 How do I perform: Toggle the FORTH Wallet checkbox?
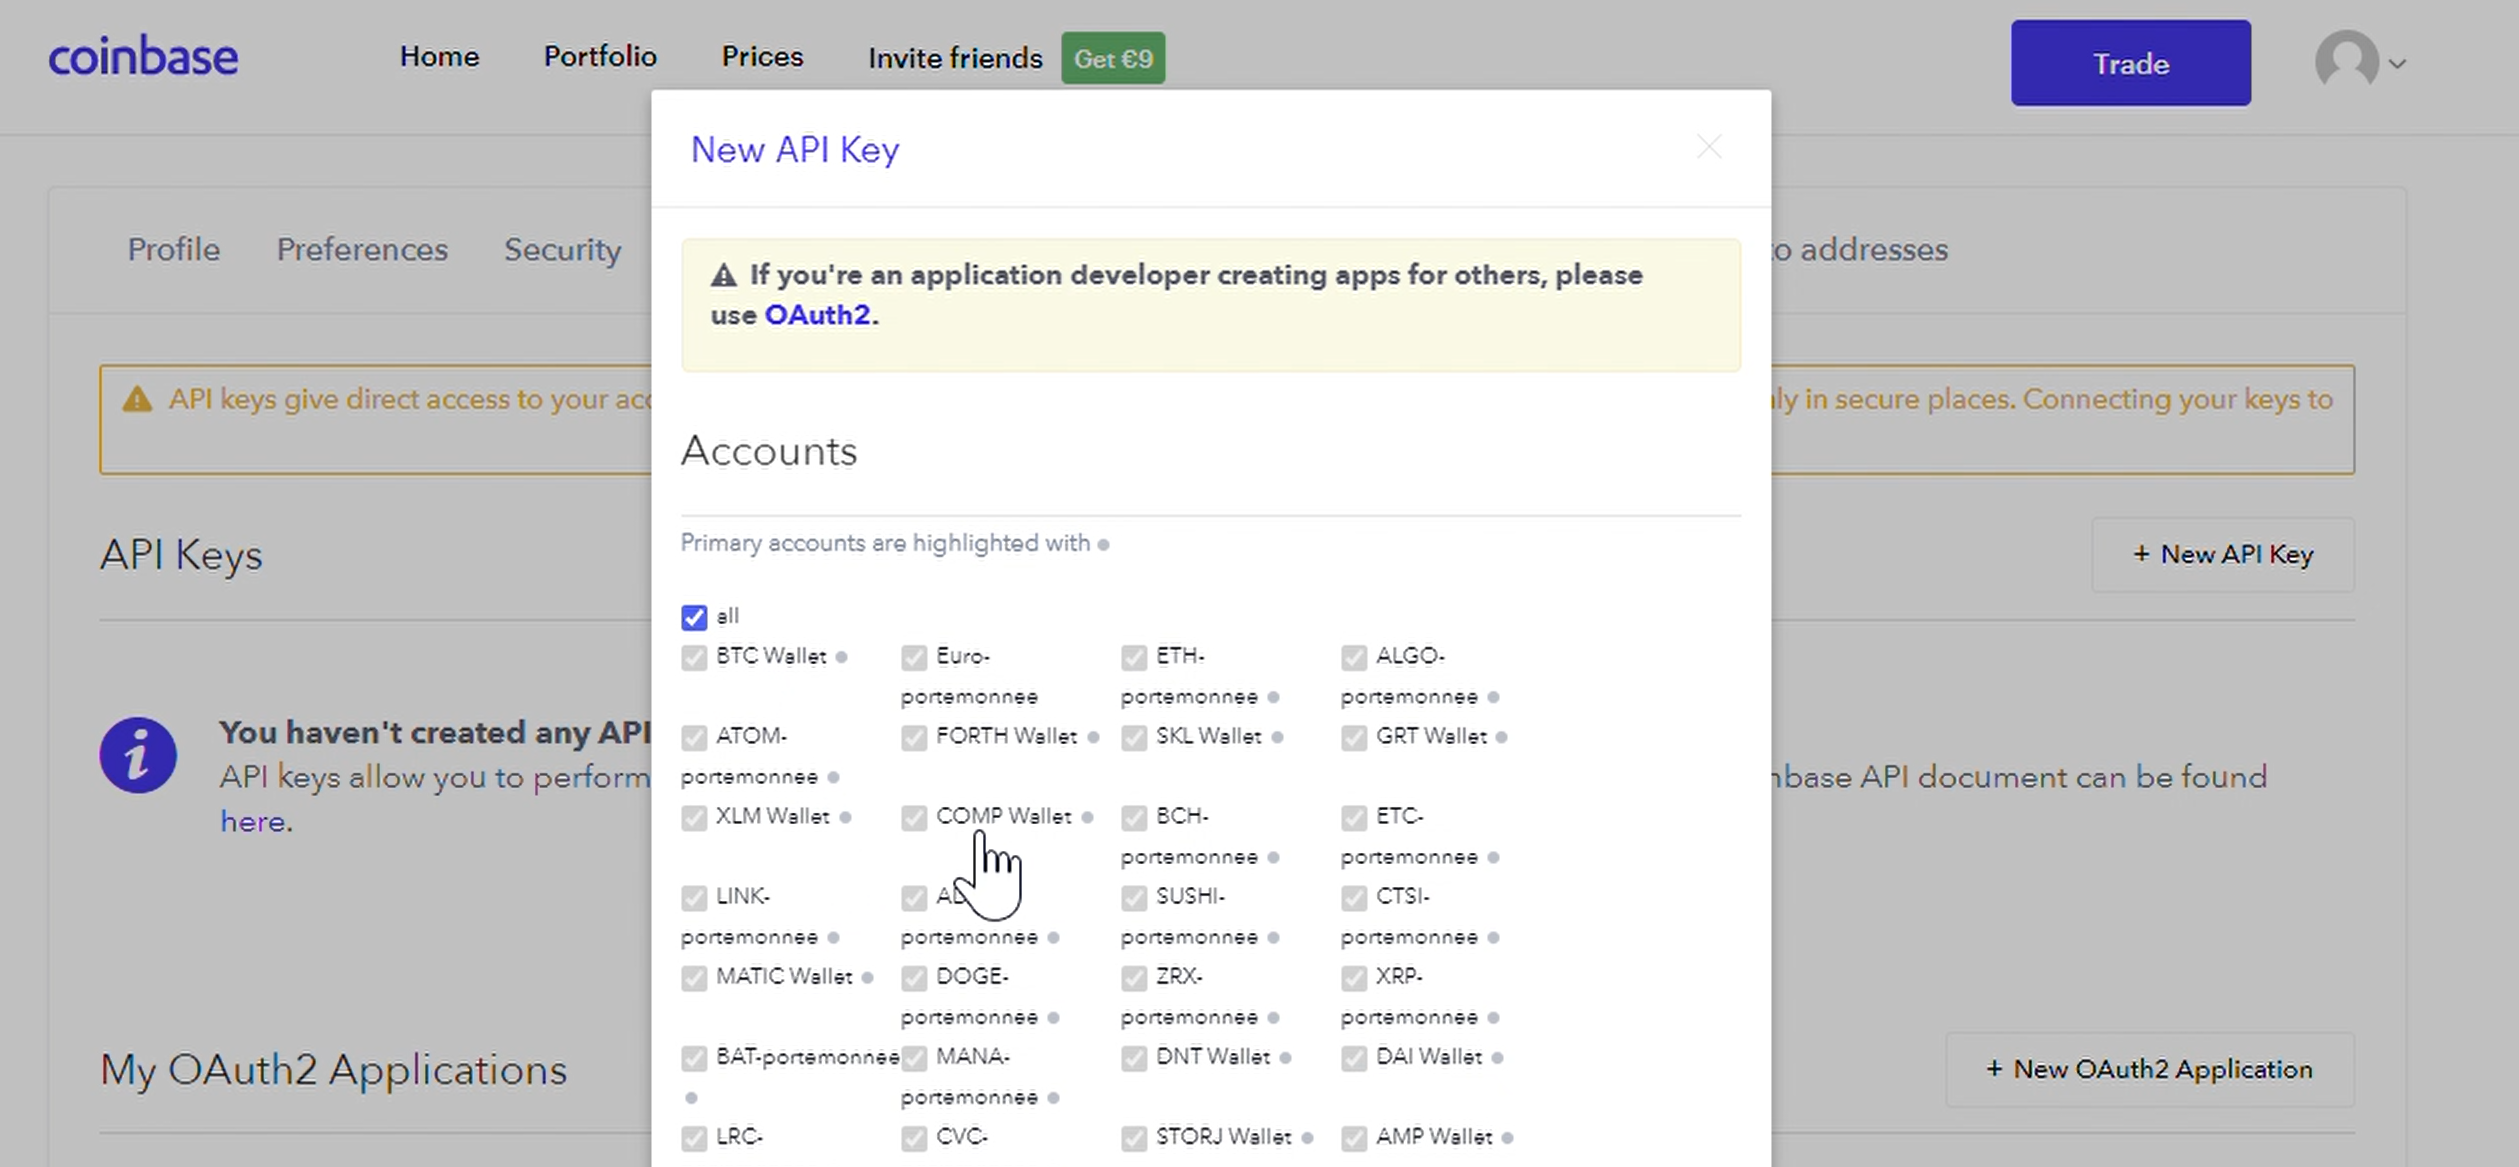coord(914,737)
